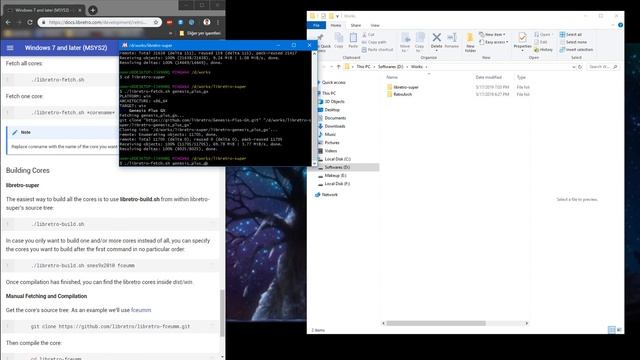Click the Chrome profile avatar
Viewport: 640px width, 360px height.
207,22
